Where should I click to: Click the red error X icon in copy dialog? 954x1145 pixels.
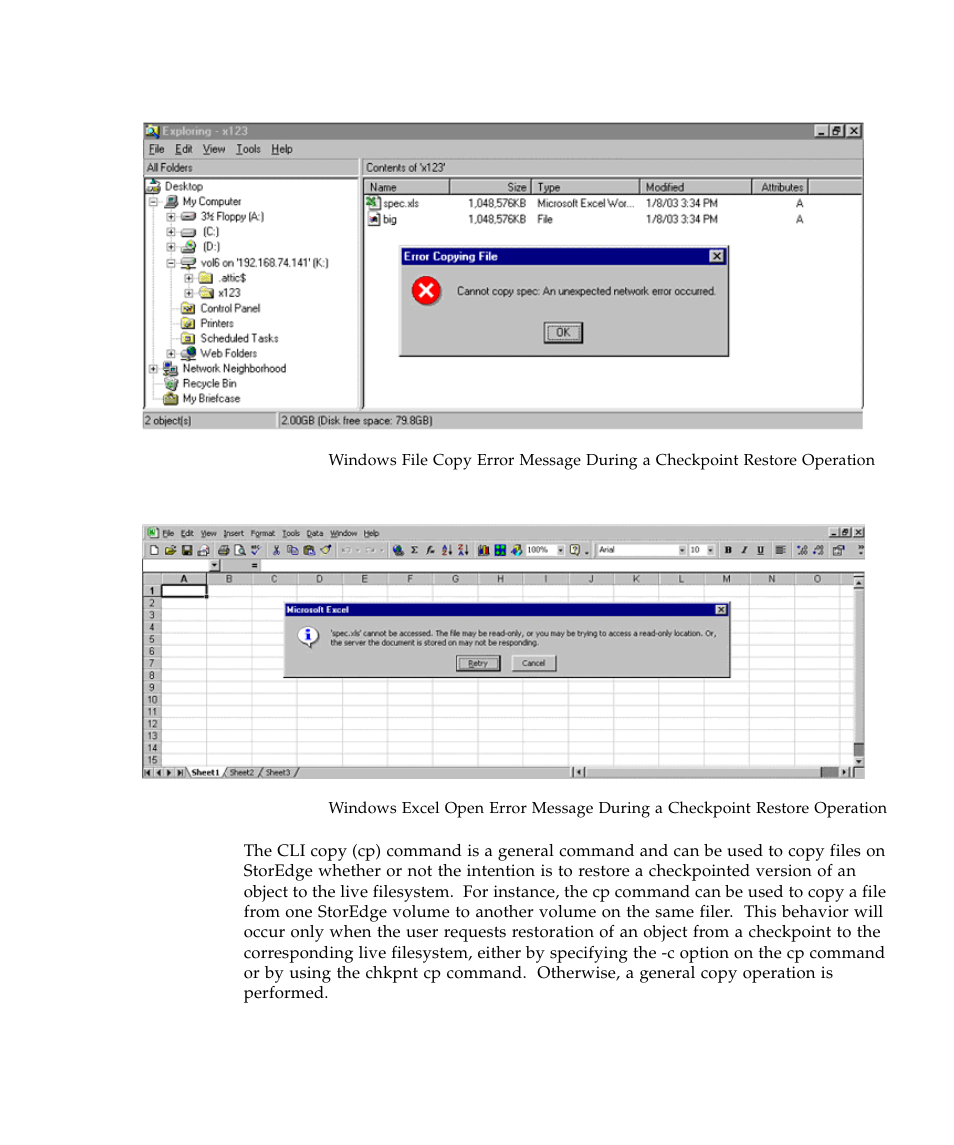click(426, 291)
